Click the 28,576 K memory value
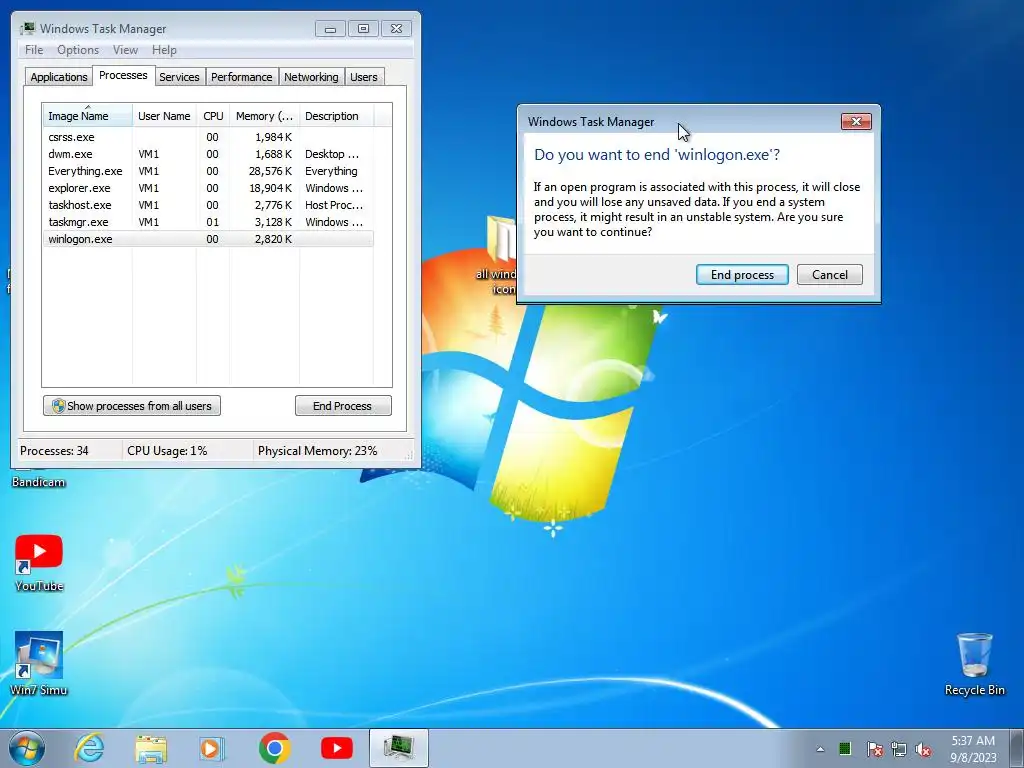1024x768 pixels. click(x=270, y=171)
